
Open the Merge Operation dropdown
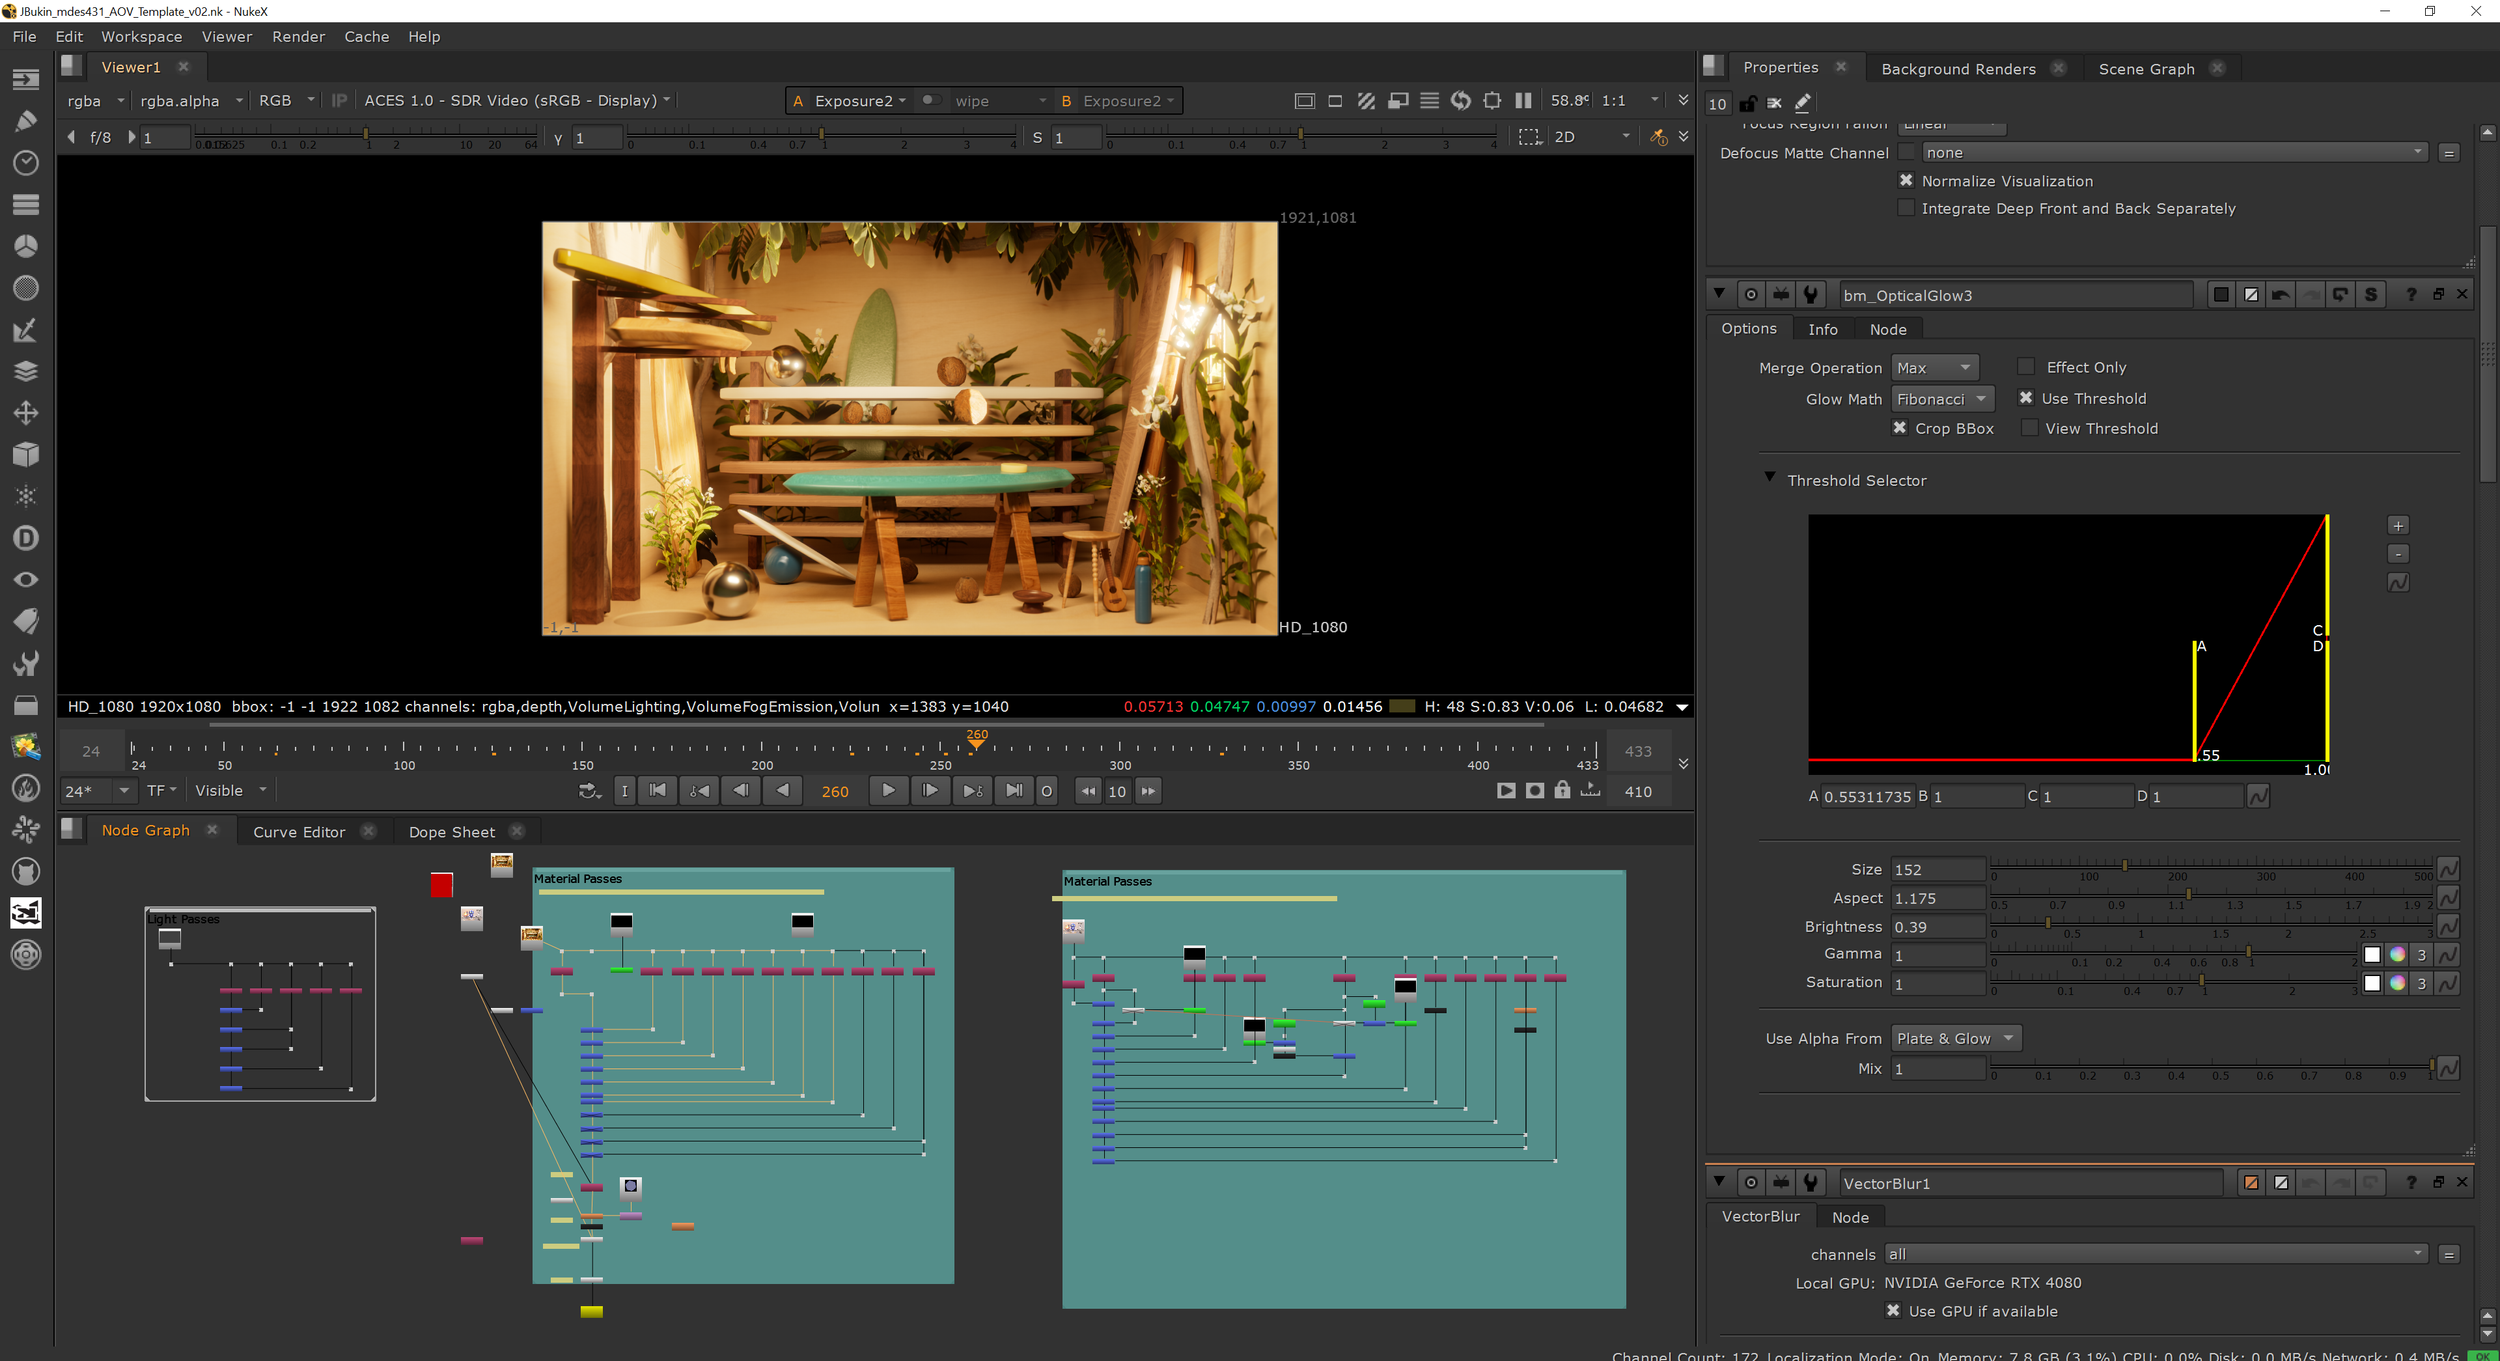1934,368
